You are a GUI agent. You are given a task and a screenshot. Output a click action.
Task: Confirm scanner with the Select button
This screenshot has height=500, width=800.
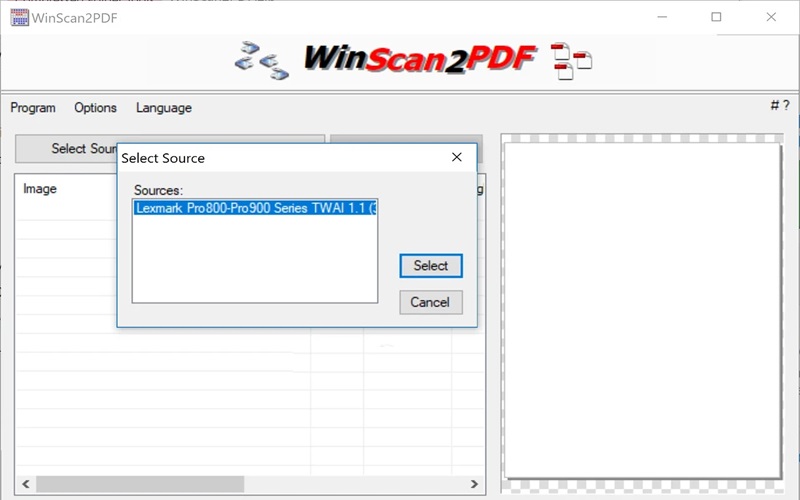click(x=431, y=266)
